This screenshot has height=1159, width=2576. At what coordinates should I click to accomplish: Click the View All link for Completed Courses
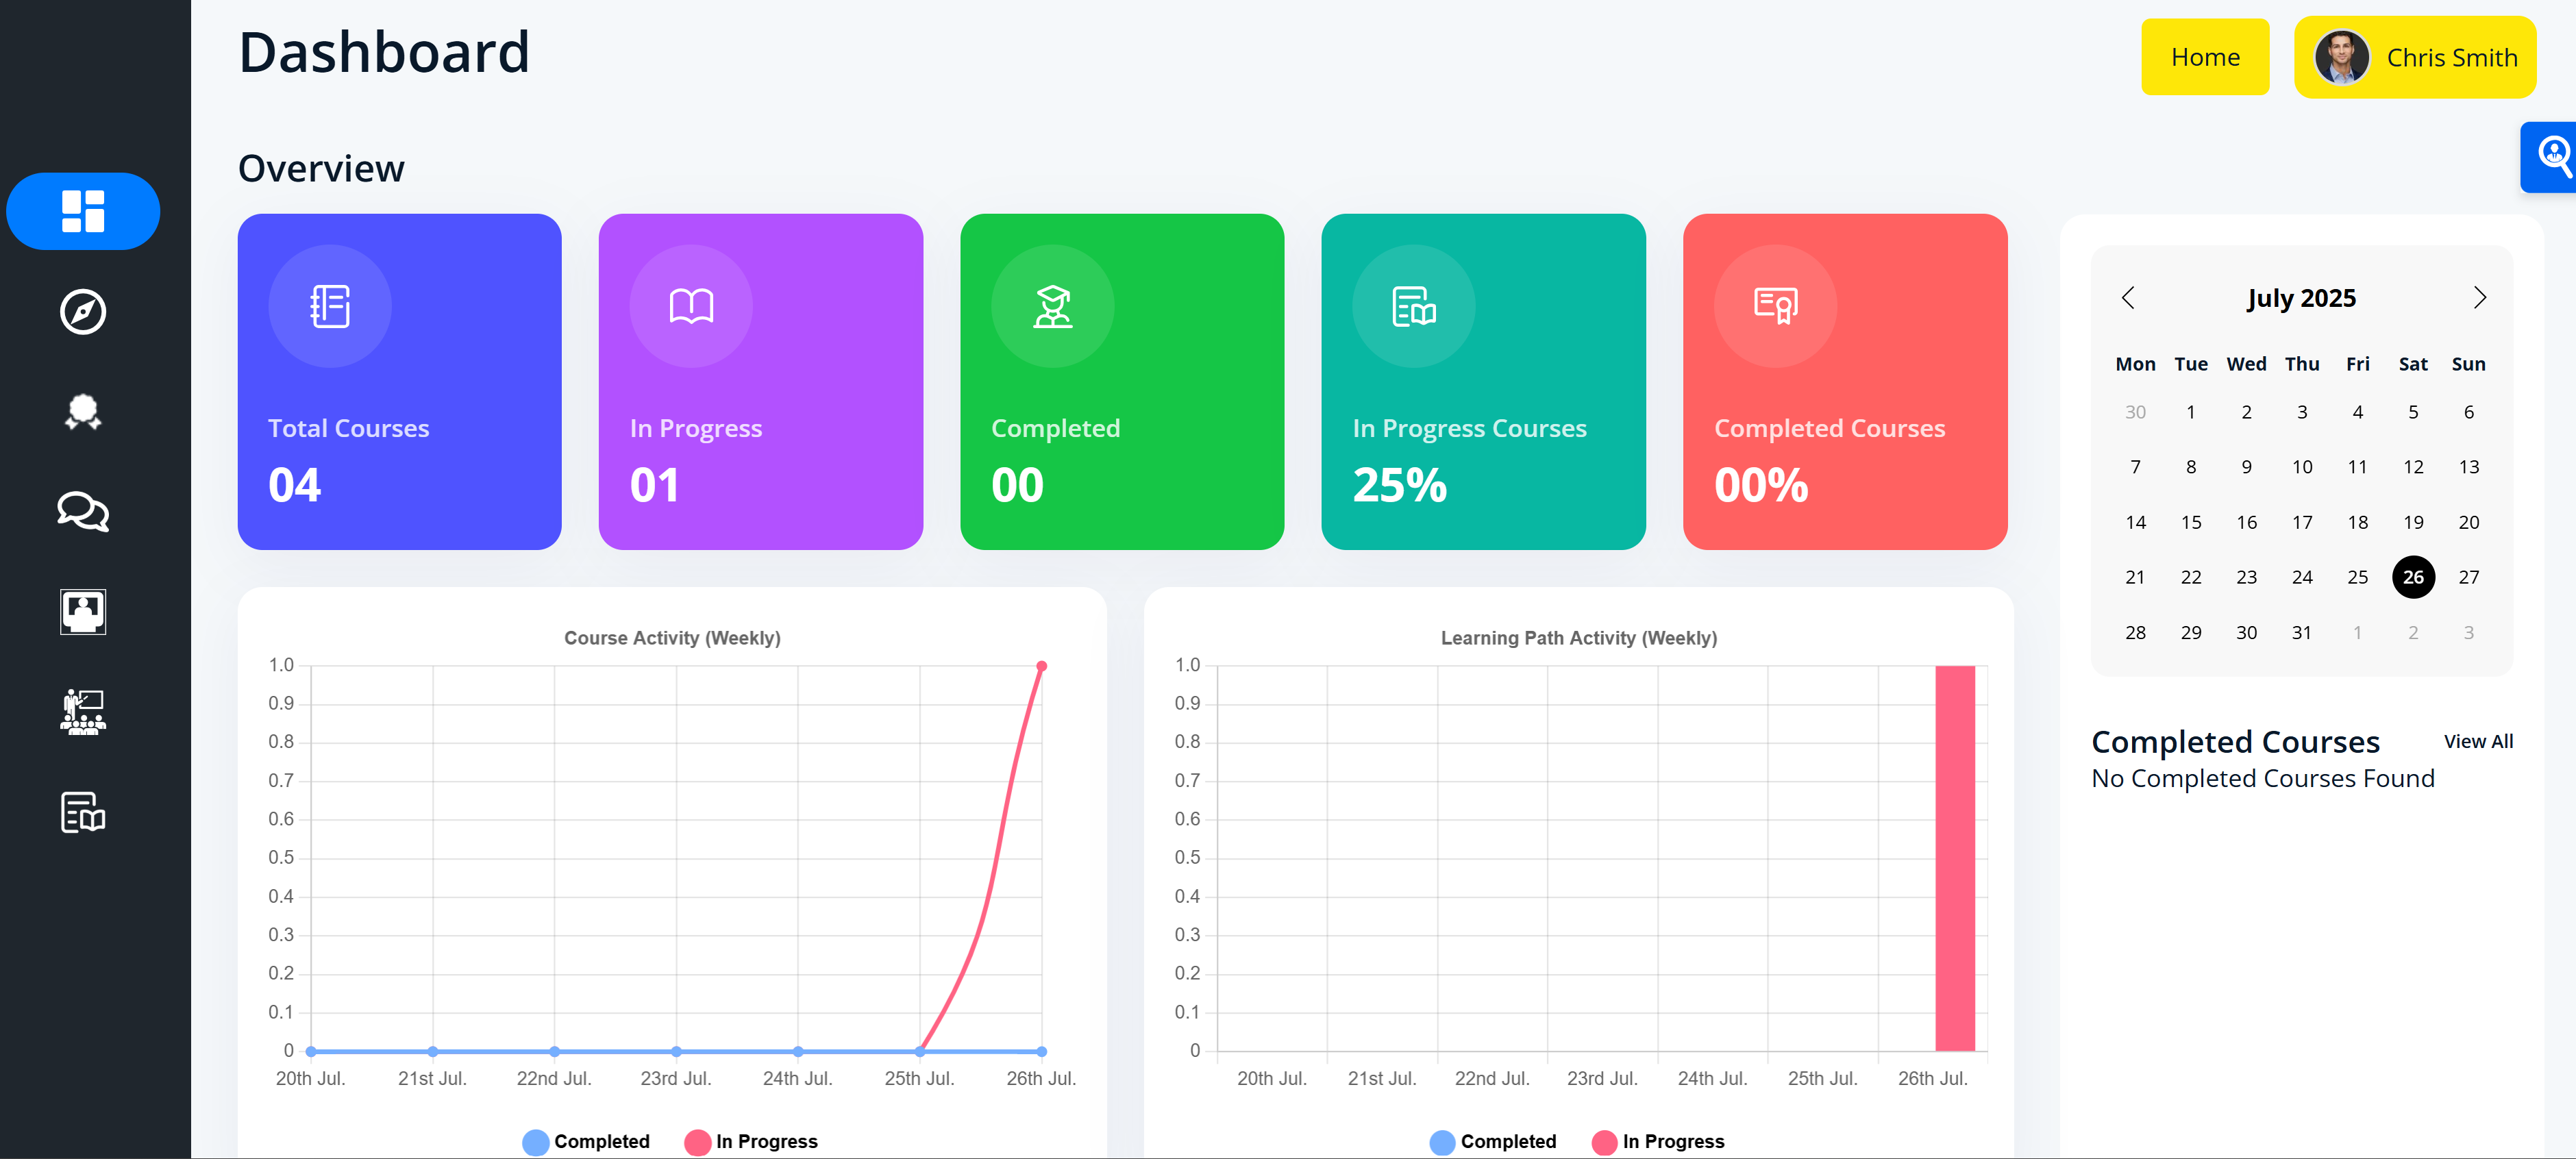point(2479,741)
